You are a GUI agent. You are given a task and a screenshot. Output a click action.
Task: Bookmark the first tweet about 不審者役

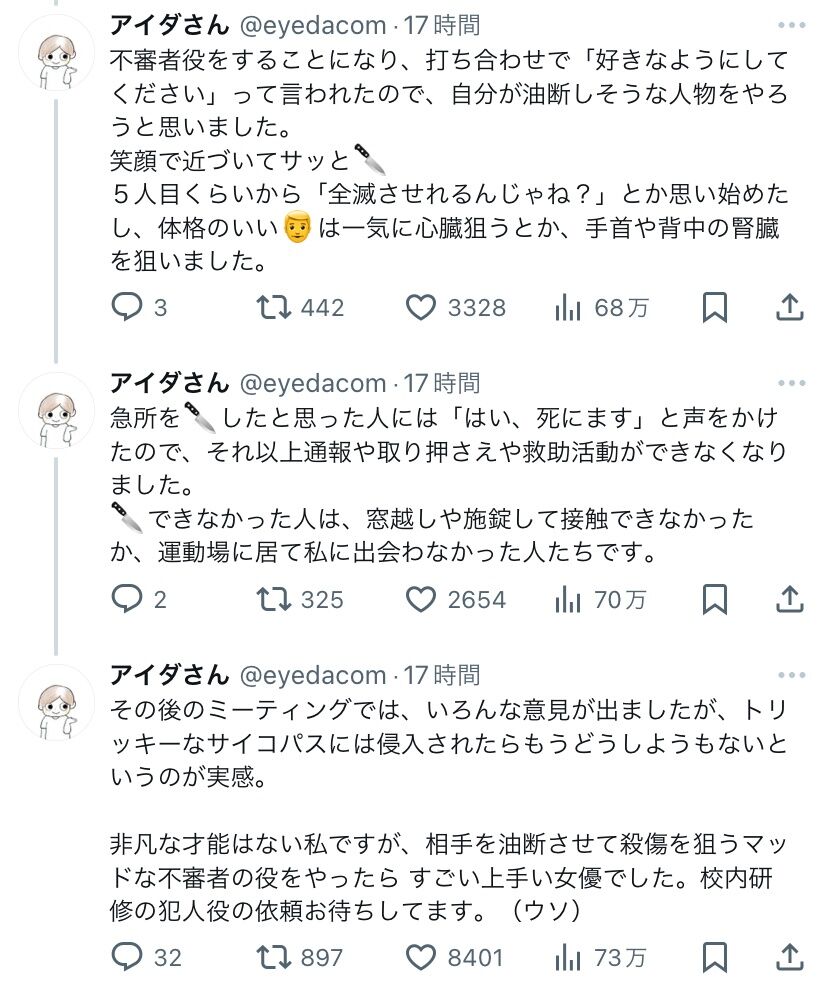tap(714, 307)
